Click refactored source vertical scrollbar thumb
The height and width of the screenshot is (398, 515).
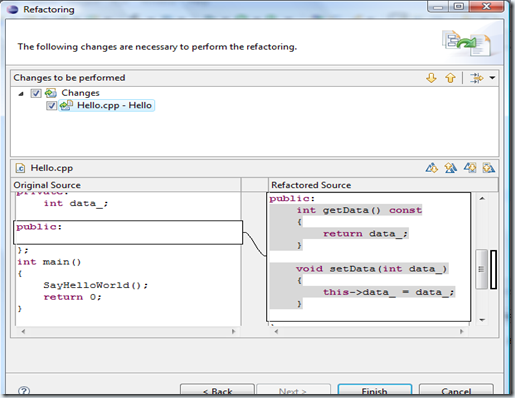[481, 269]
